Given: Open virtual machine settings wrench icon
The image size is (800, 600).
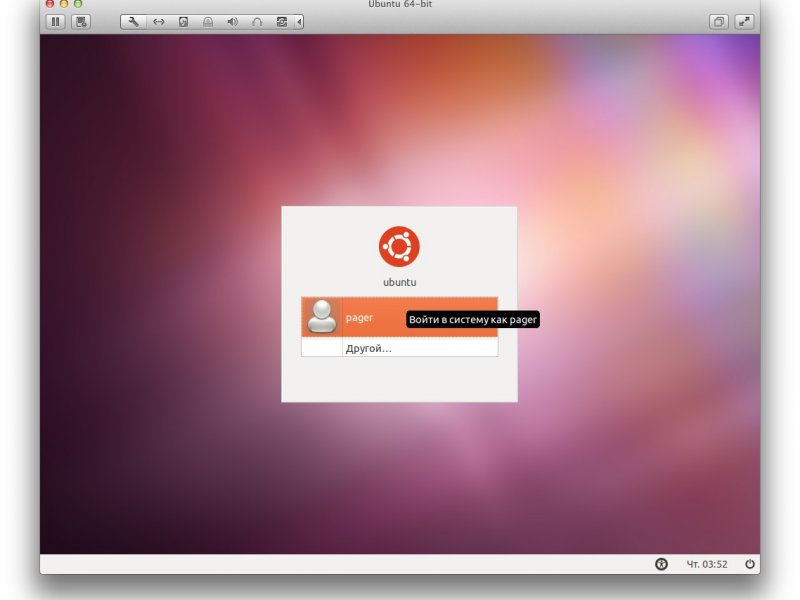Looking at the screenshot, I should (134, 22).
